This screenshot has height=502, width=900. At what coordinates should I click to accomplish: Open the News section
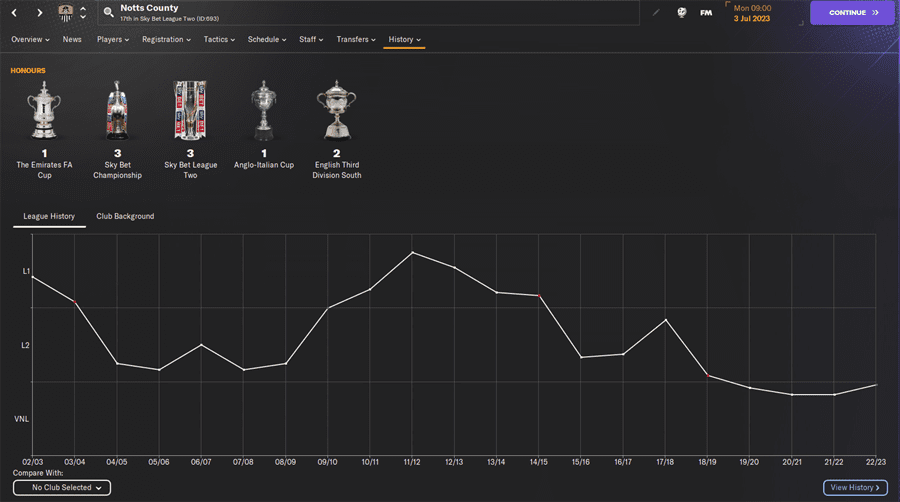pyautogui.click(x=72, y=40)
